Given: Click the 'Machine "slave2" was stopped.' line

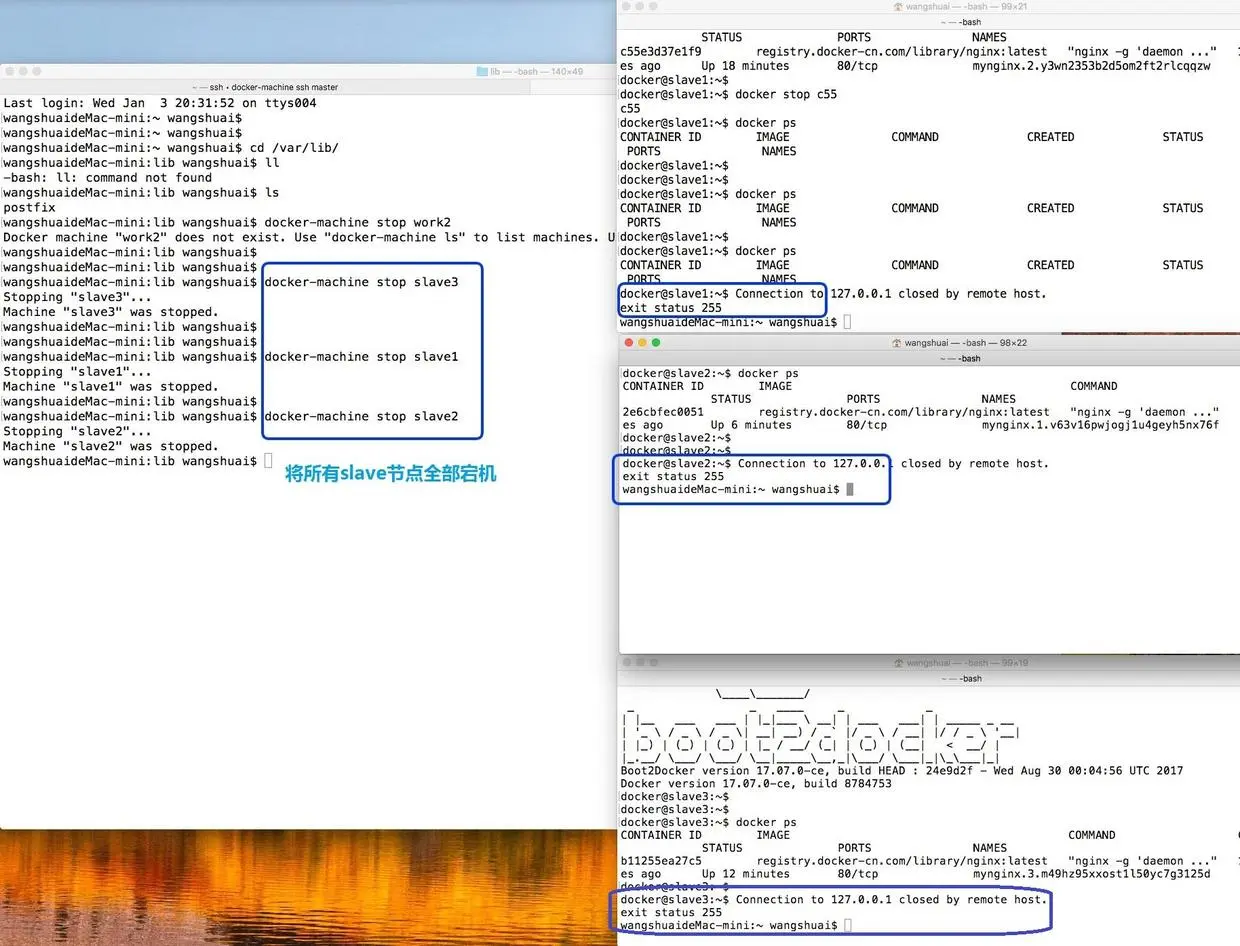Looking at the screenshot, I should click(110, 446).
